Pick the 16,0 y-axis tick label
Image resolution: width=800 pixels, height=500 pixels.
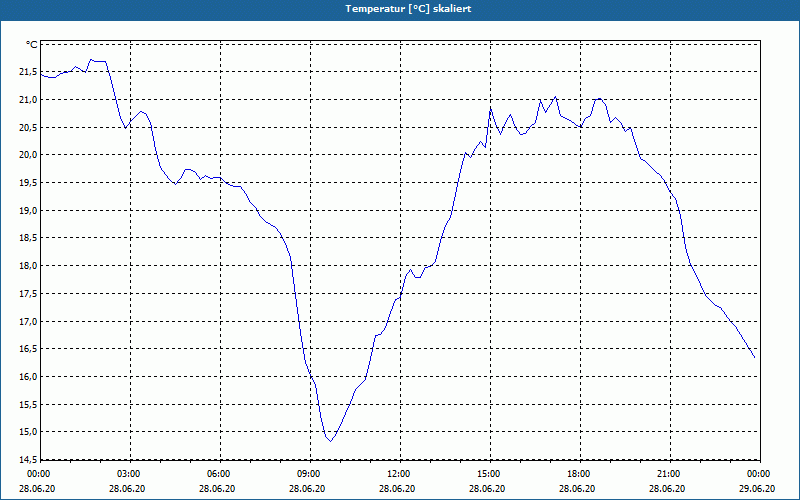tap(28, 377)
